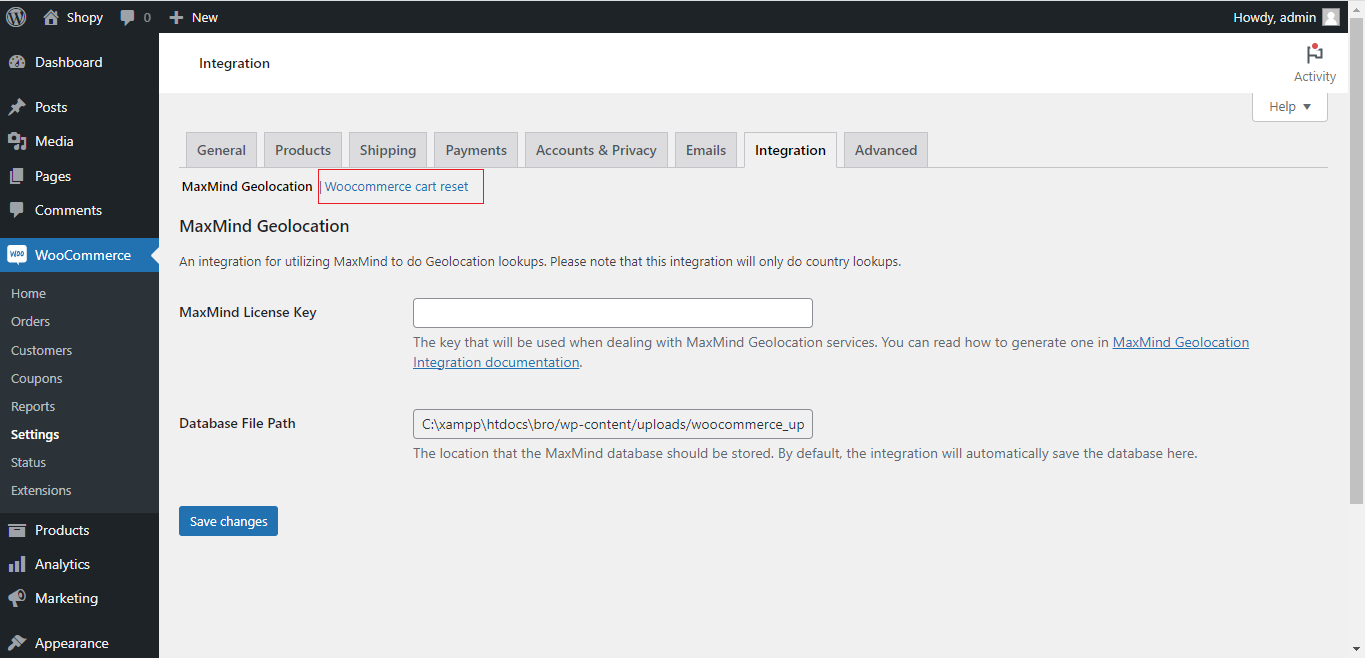This screenshot has height=658, width=1365.
Task: Open the Settings submenu
Action: point(35,434)
